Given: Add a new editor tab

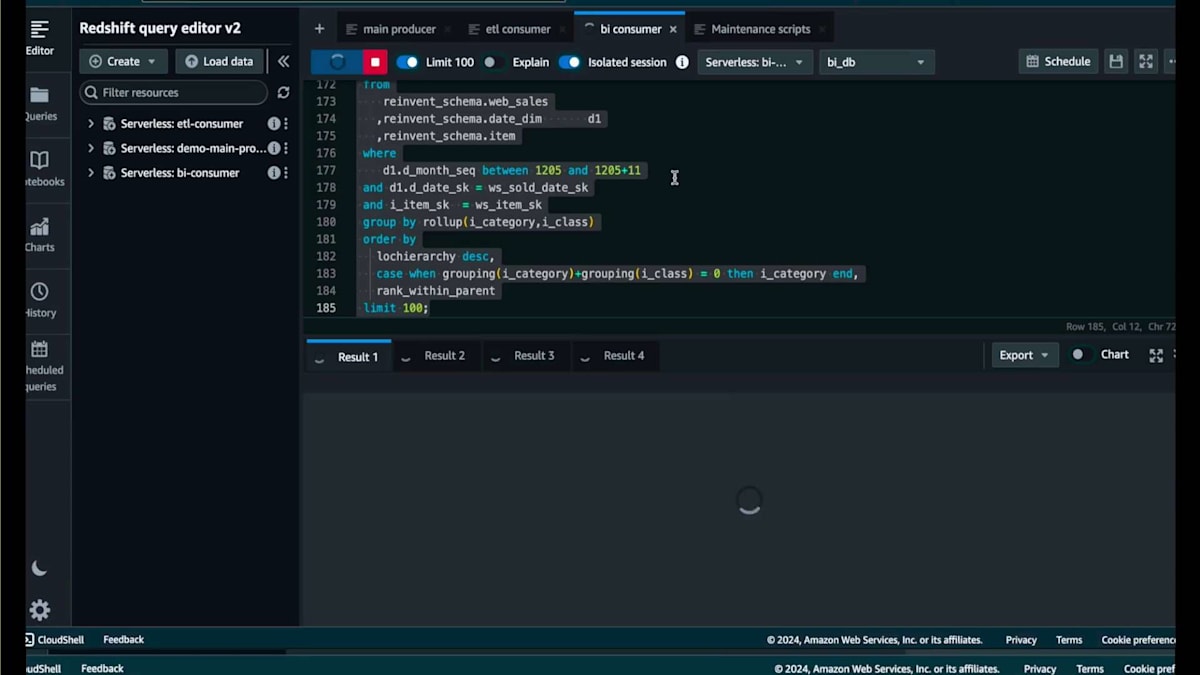Looking at the screenshot, I should coord(319,29).
